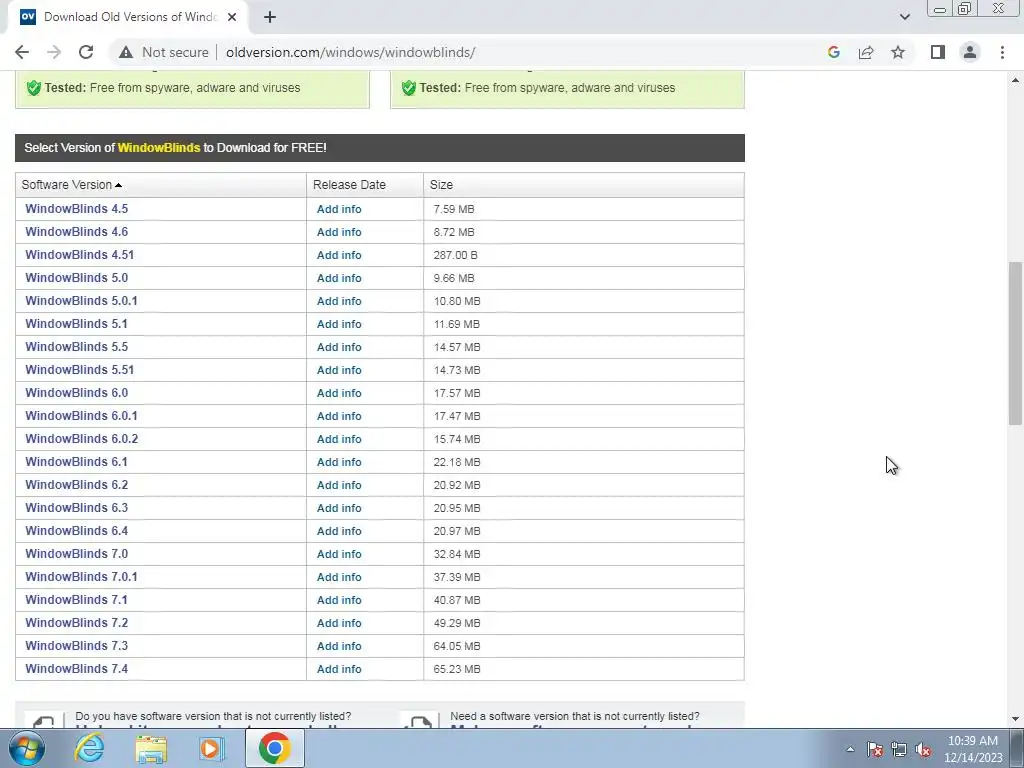Open WindowBlinds 6.0.2 link
1024x768 pixels.
pos(82,439)
